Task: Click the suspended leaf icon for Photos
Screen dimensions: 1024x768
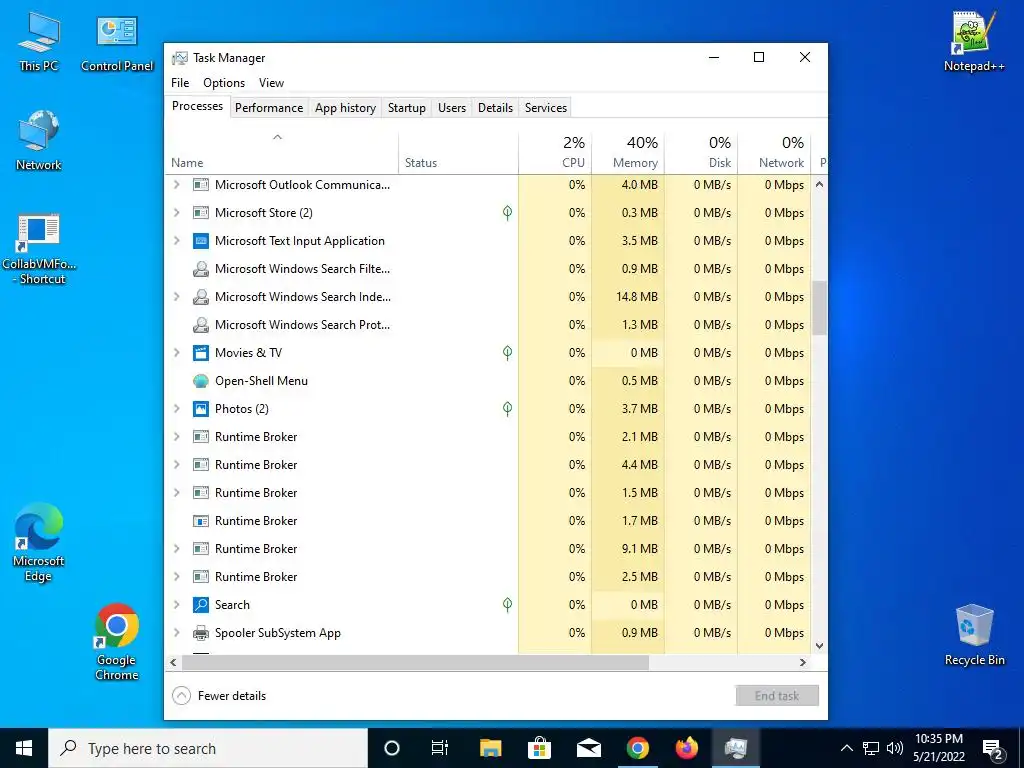Action: [x=507, y=409]
